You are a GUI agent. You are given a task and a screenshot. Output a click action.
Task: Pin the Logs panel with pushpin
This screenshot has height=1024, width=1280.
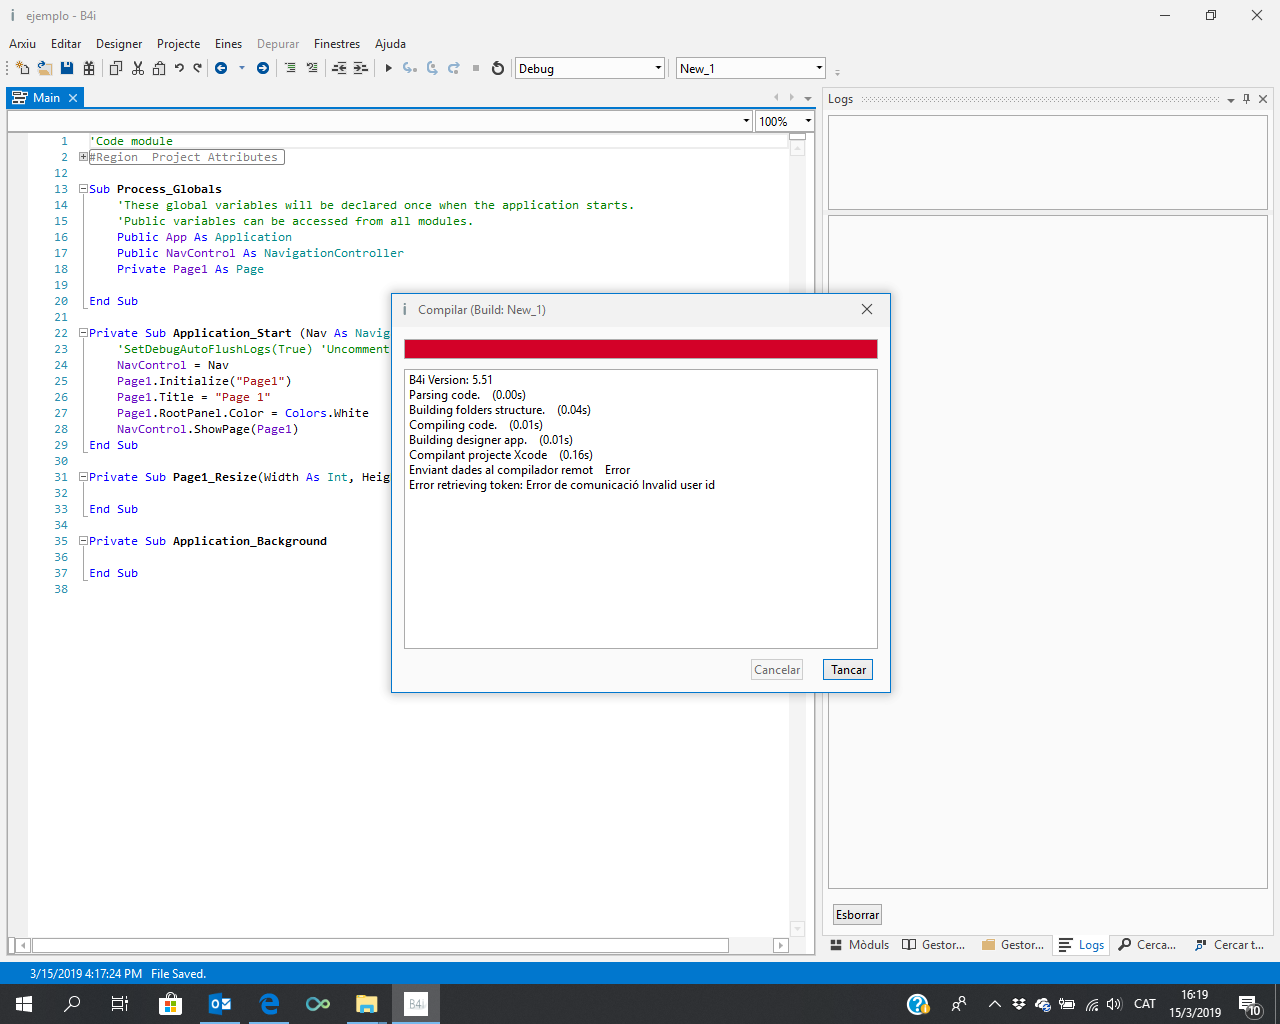(1246, 99)
